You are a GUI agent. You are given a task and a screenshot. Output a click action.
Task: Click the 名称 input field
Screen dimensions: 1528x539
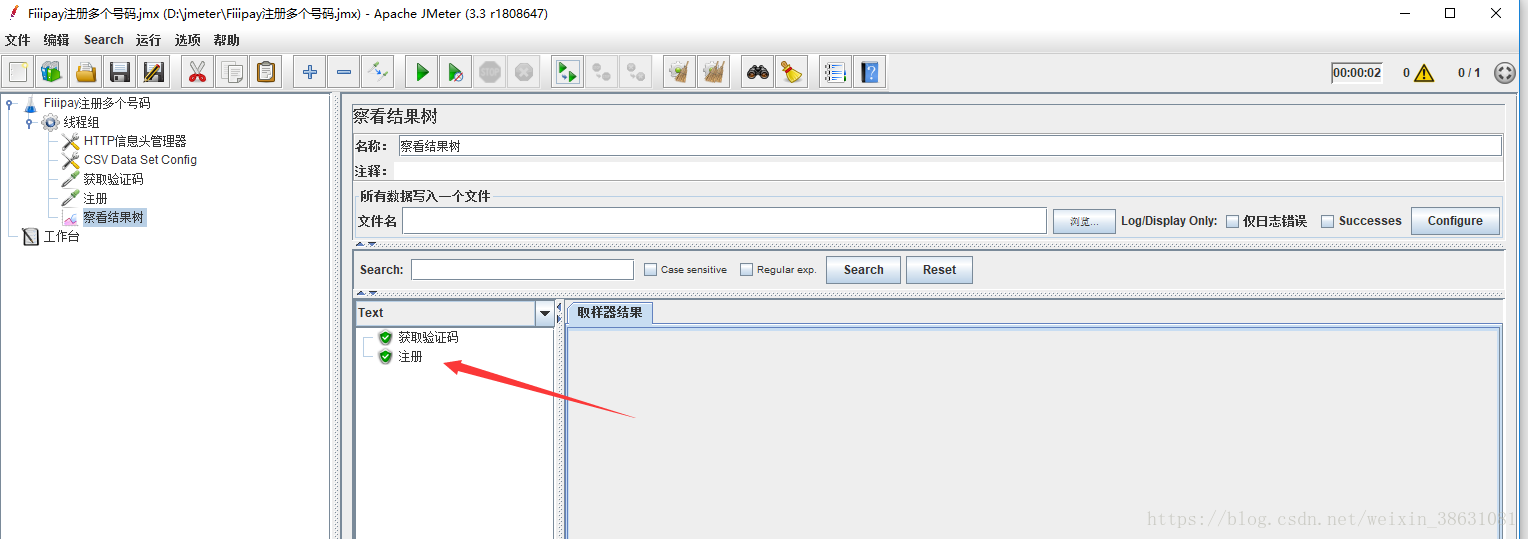pyautogui.click(x=950, y=146)
